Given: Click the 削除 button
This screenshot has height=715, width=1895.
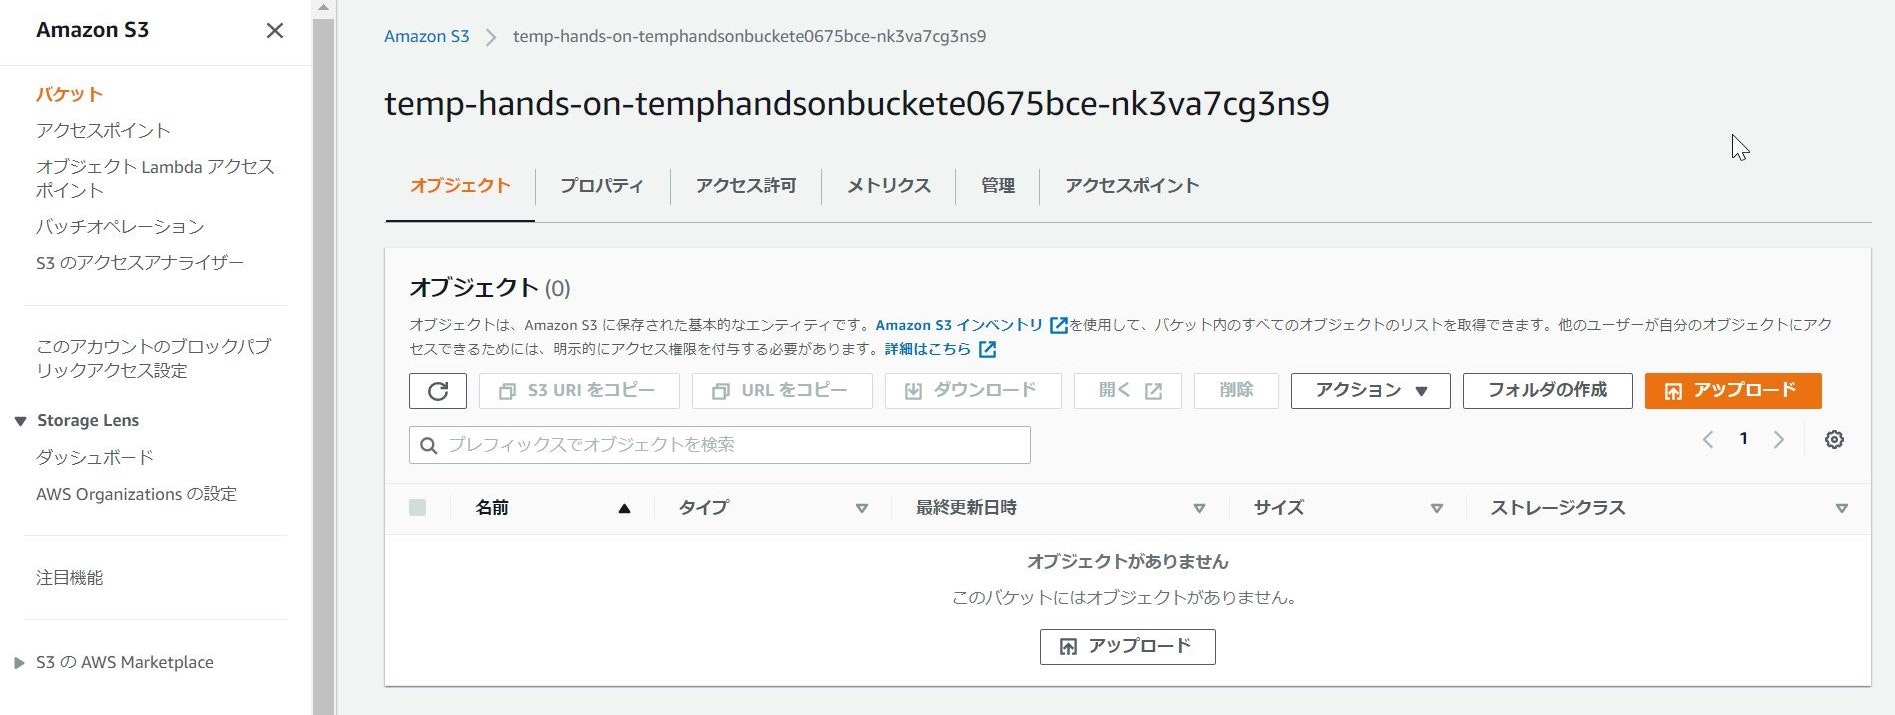Looking at the screenshot, I should tap(1236, 391).
